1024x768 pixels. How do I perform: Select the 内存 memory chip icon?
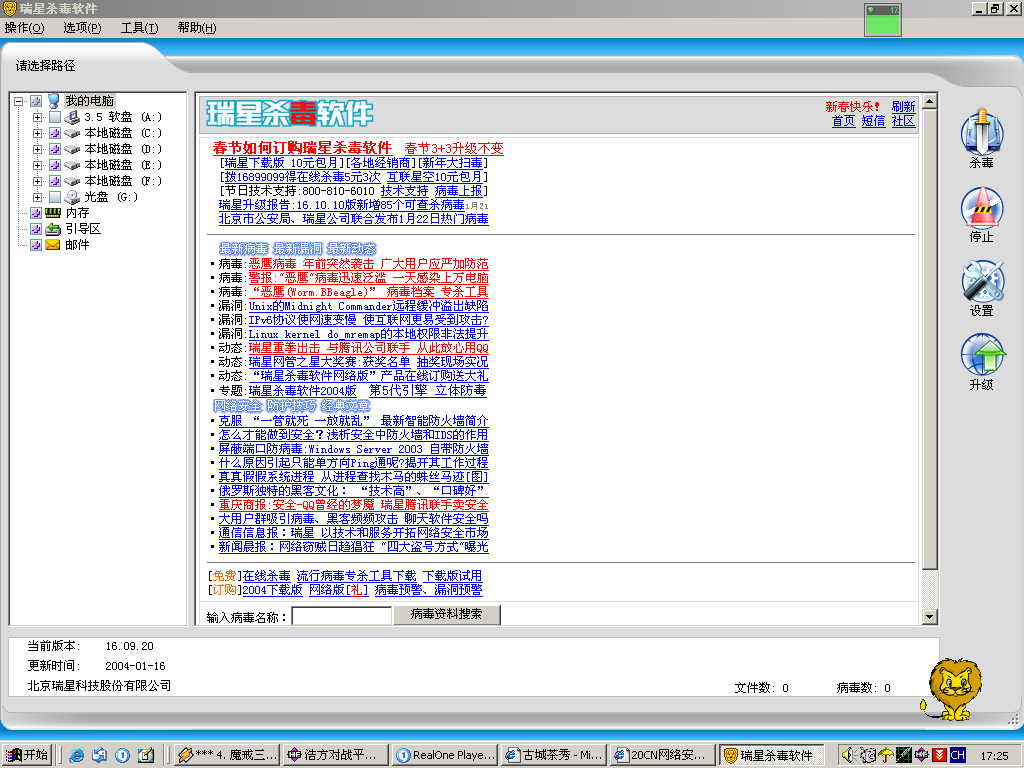[53, 213]
